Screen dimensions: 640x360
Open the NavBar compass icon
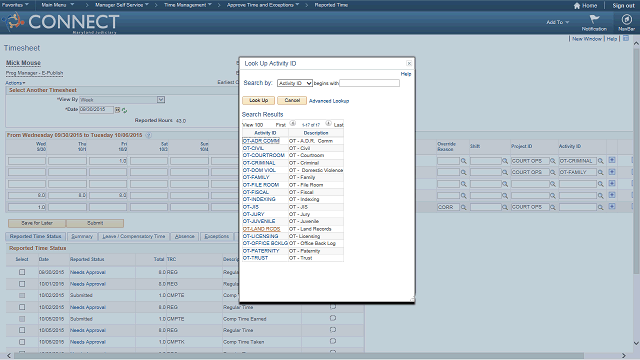coord(626,19)
